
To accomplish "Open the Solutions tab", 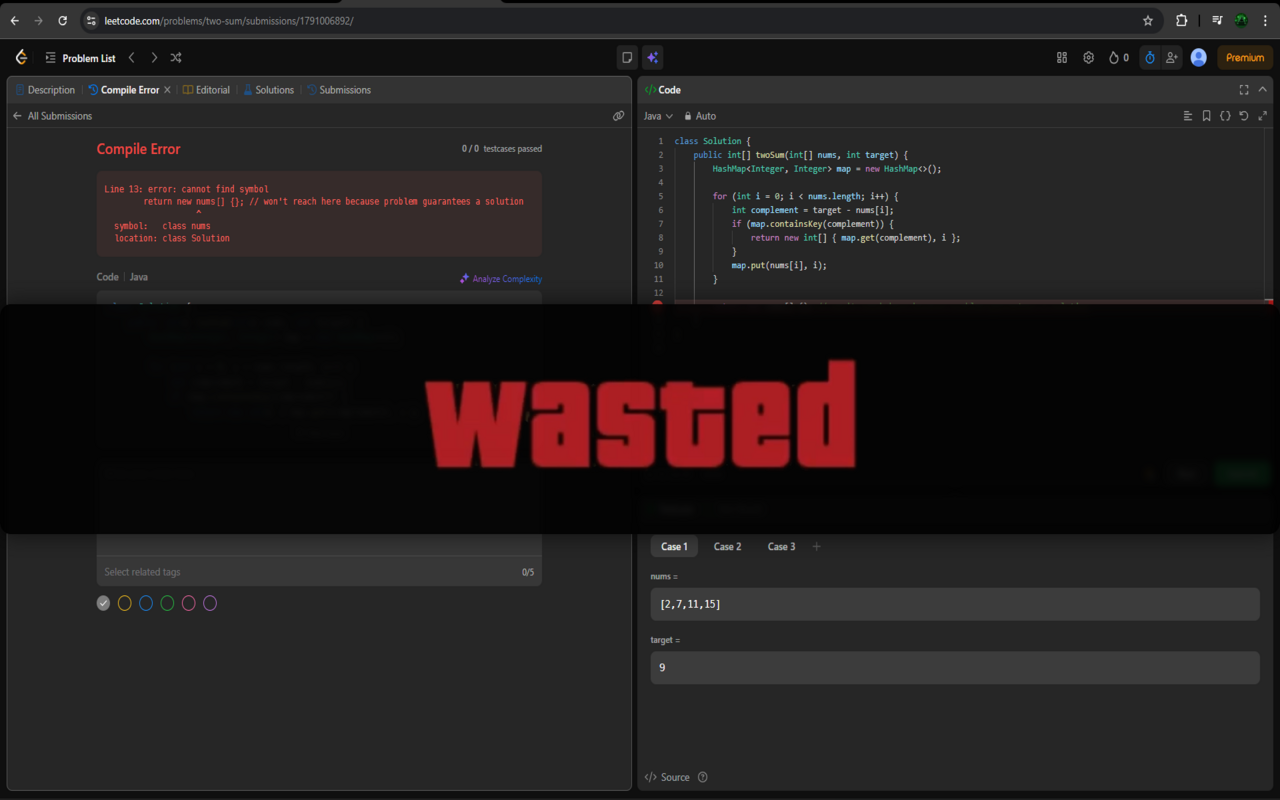I will tap(268, 90).
